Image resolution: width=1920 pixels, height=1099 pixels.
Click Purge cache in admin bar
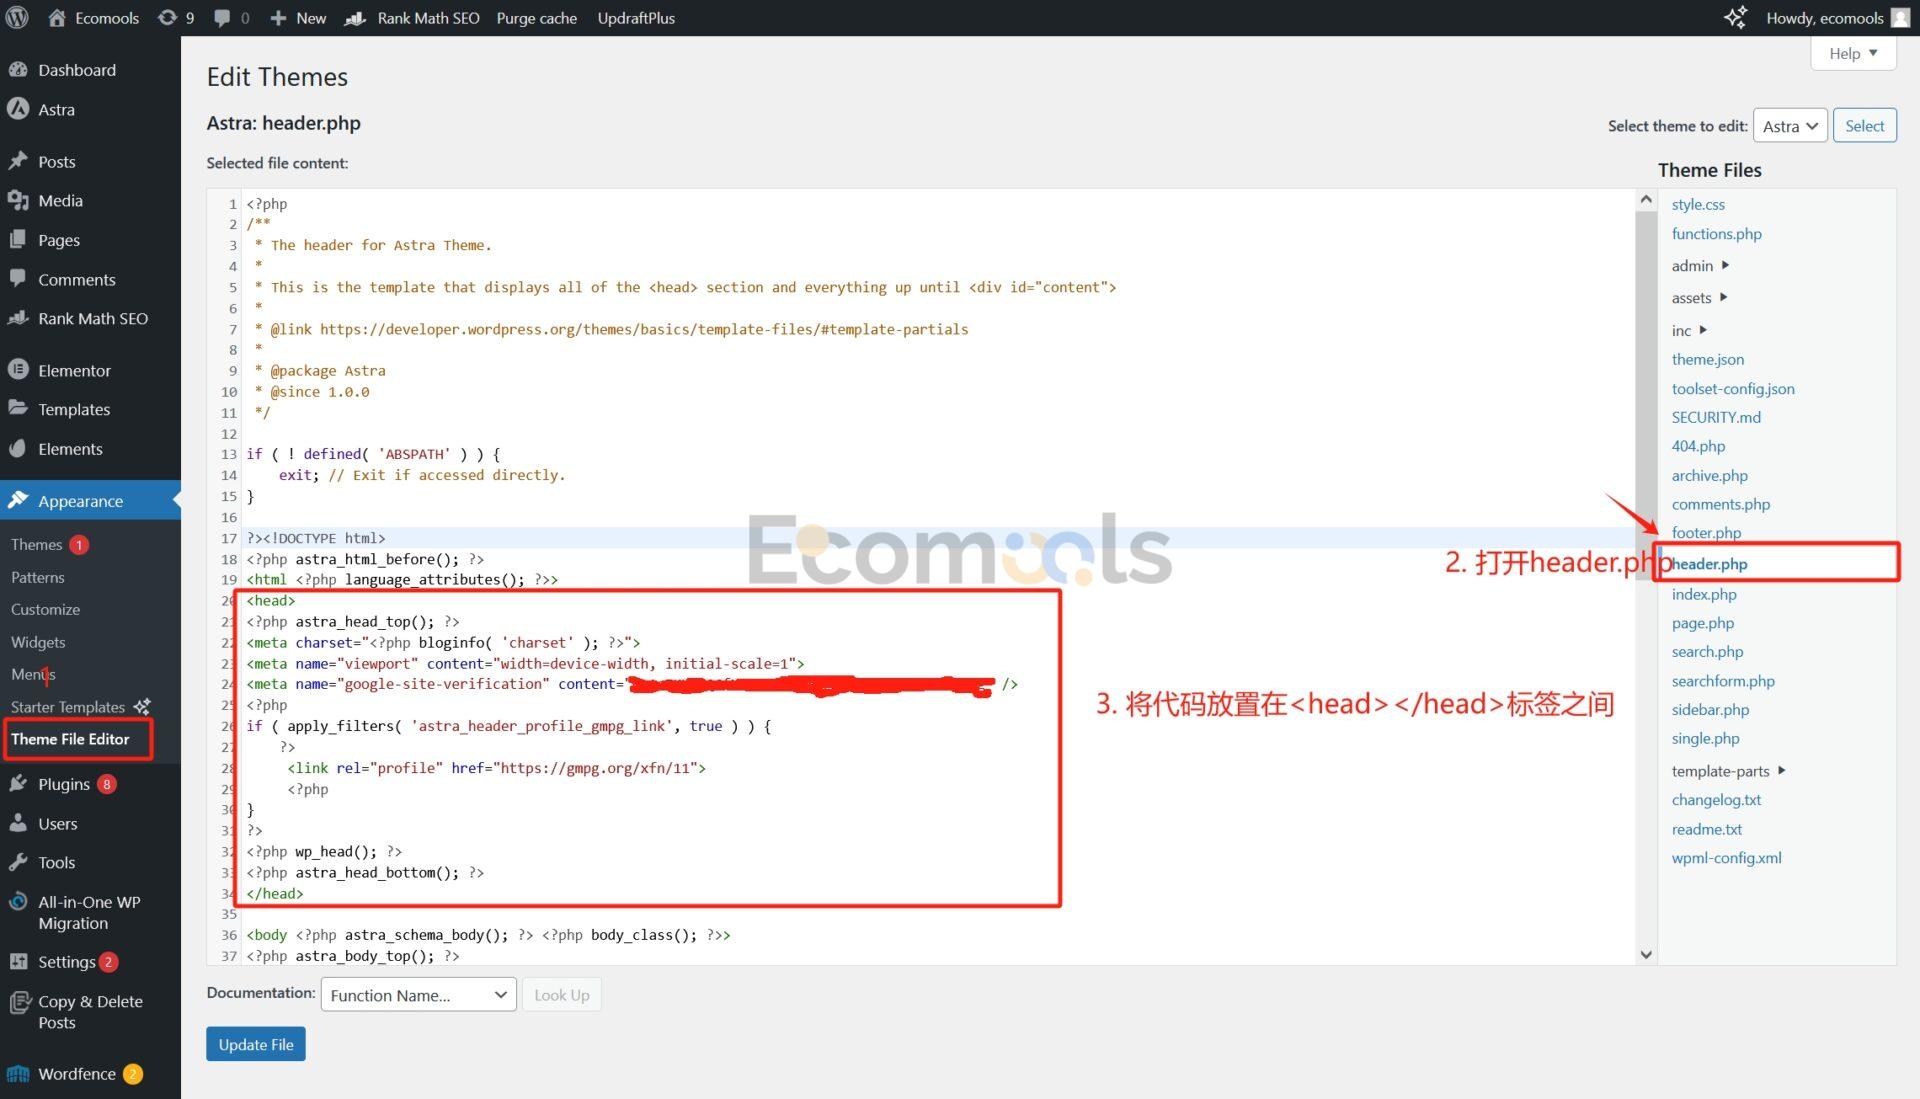(x=536, y=18)
